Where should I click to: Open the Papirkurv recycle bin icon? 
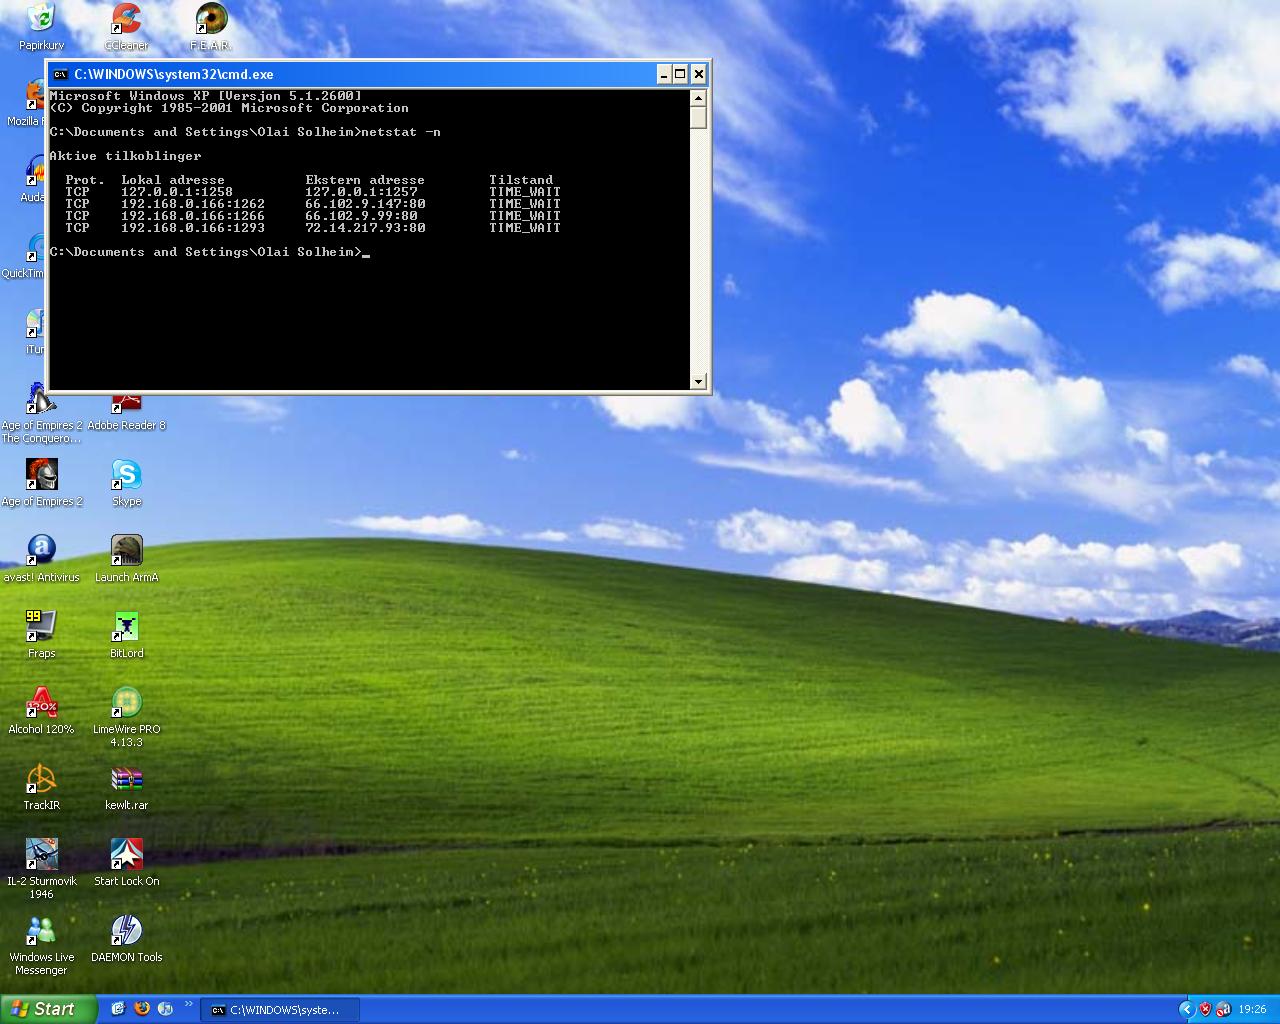coord(41,27)
